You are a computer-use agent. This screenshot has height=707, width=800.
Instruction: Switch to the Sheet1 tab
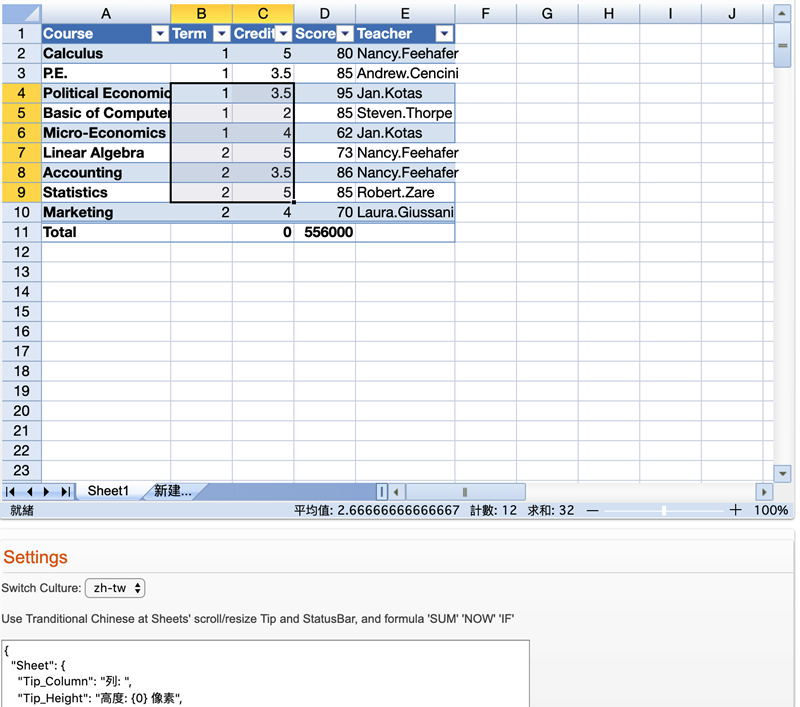108,491
